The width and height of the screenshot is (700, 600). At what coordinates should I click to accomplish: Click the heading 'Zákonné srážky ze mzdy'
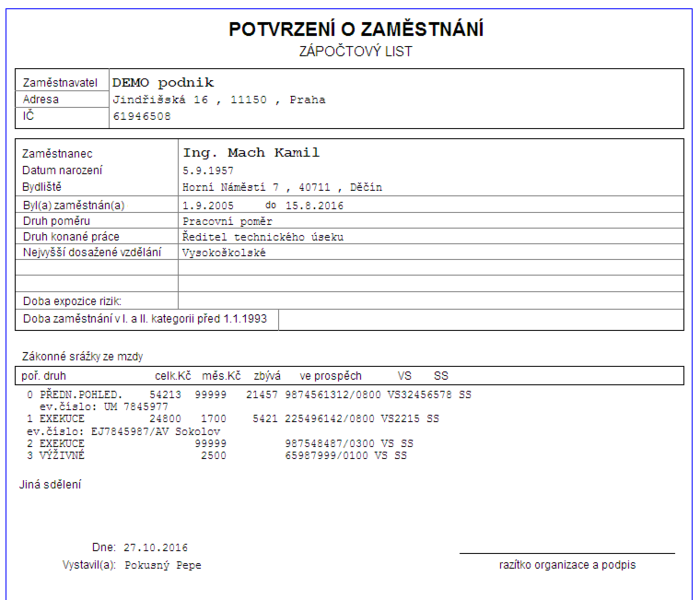[83, 356]
